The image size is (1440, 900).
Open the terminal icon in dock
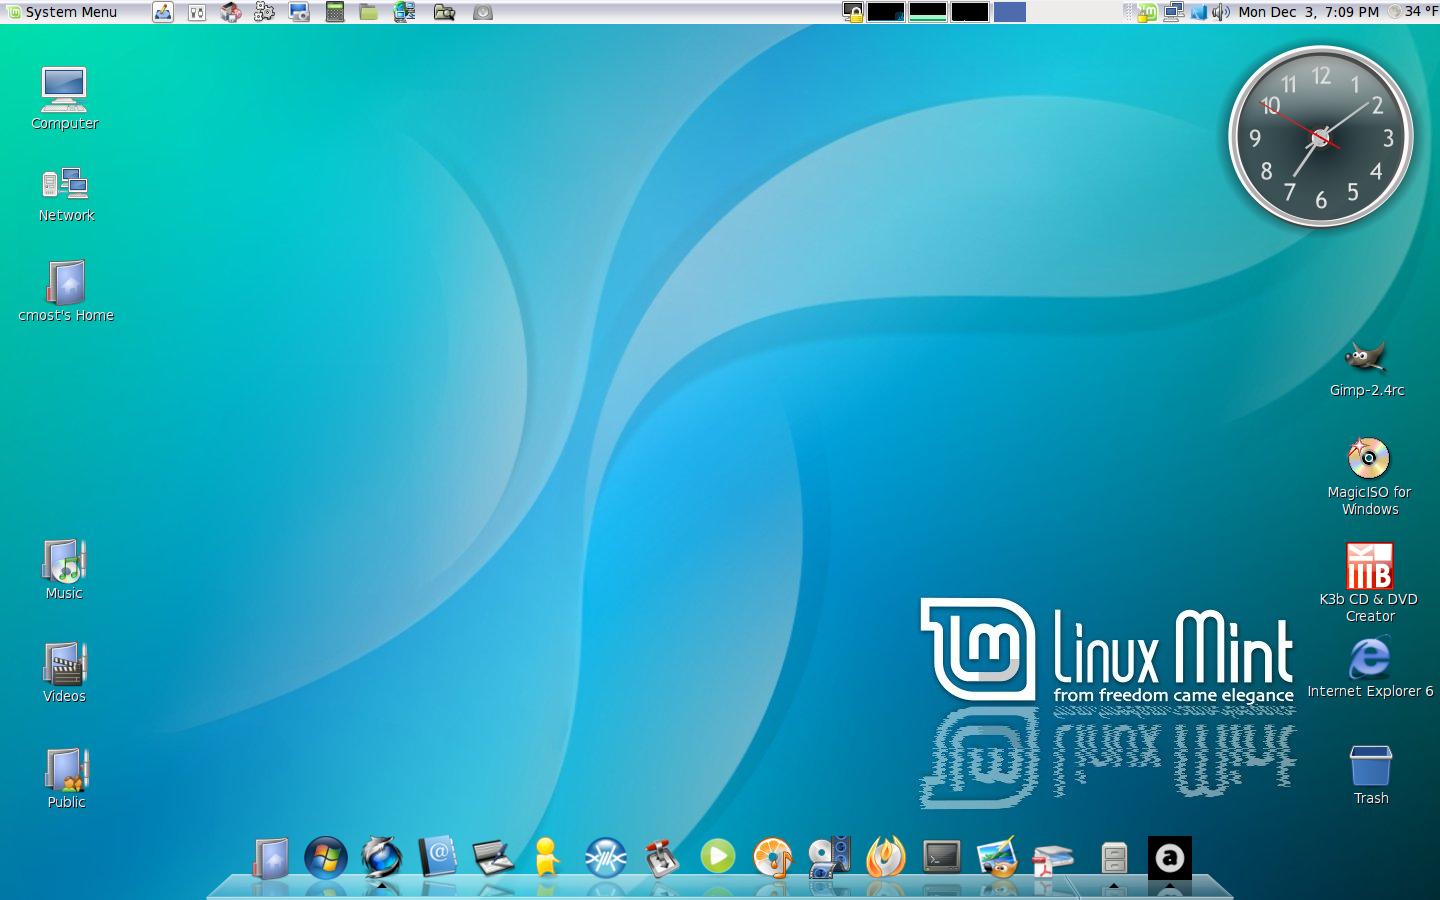point(941,857)
